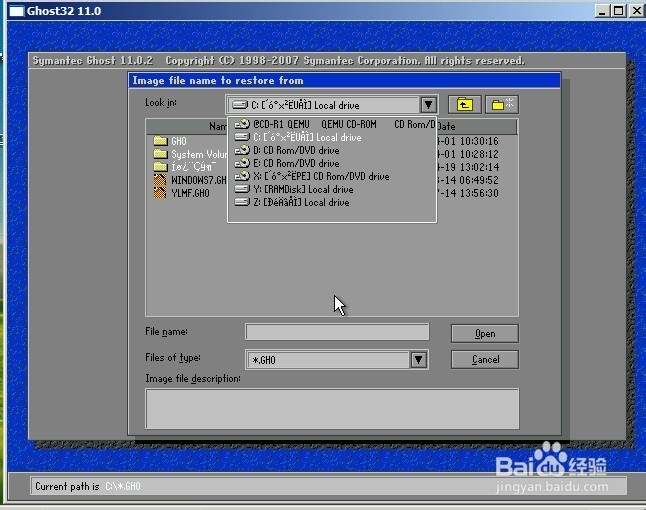Click the Ghost32 window title bar icon
This screenshot has height=510, width=646.
(x=16, y=11)
